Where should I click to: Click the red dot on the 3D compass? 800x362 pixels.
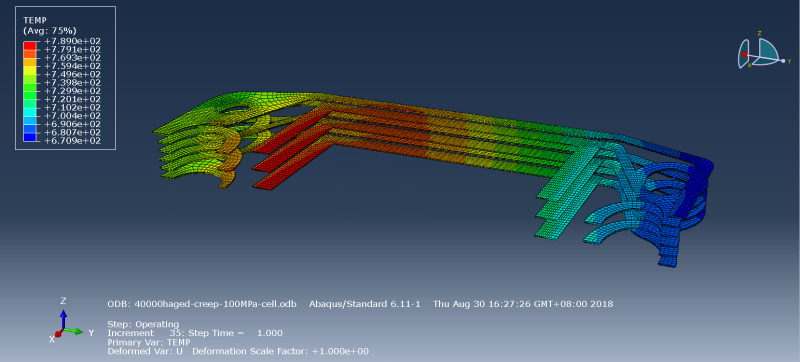744,54
